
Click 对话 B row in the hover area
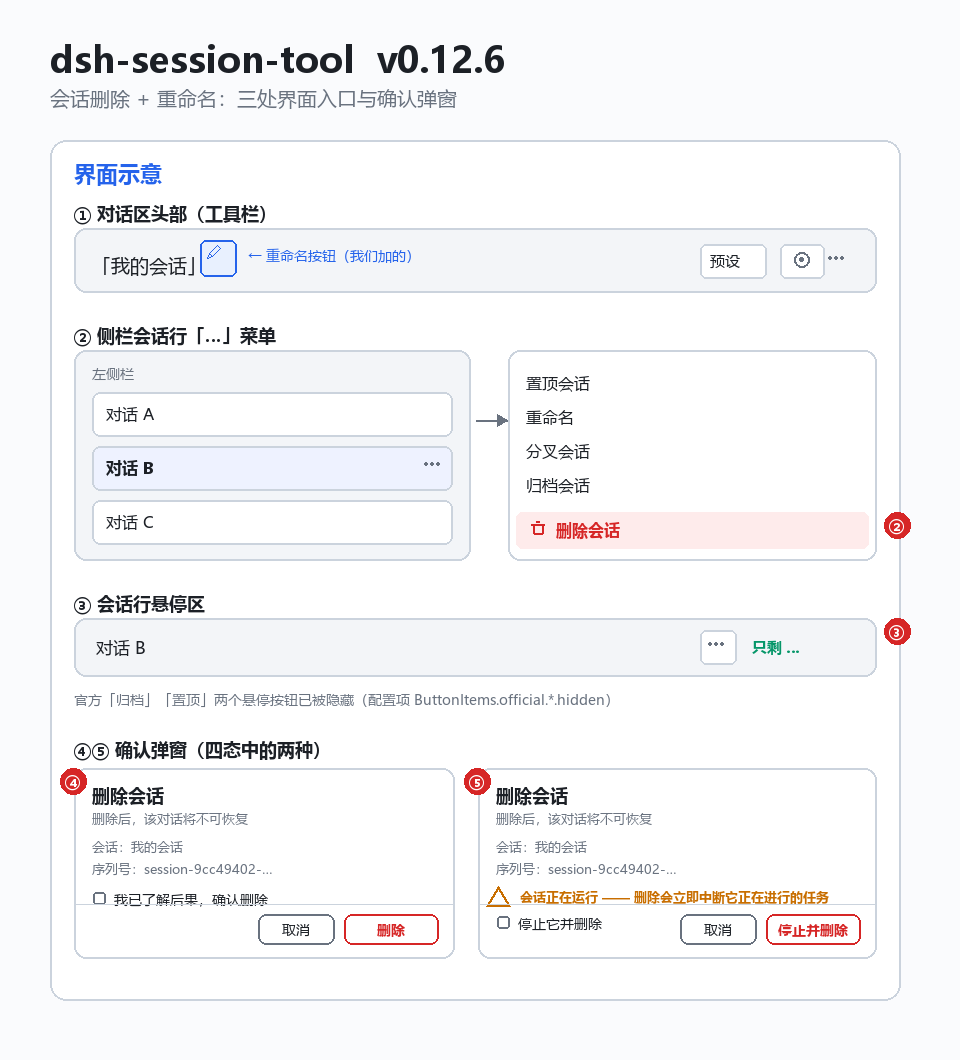pos(475,648)
